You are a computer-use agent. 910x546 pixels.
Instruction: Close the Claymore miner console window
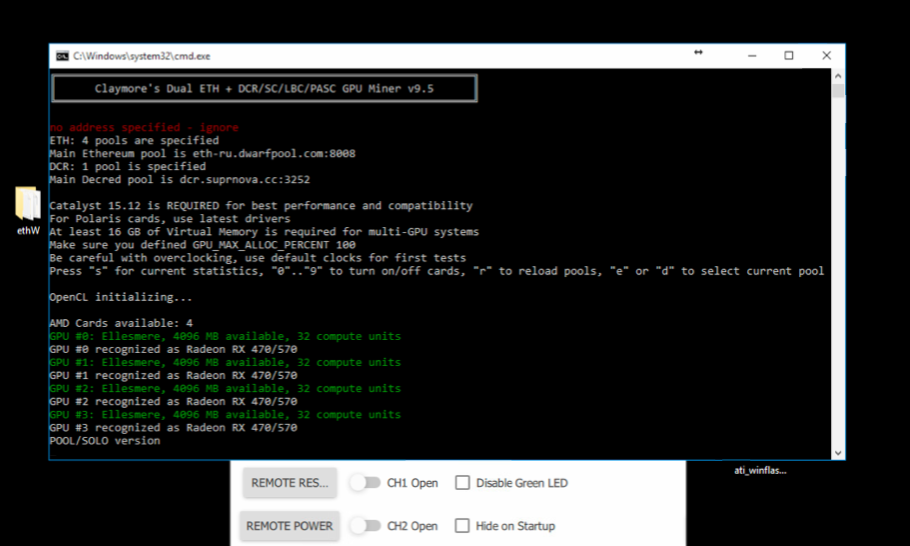click(826, 56)
